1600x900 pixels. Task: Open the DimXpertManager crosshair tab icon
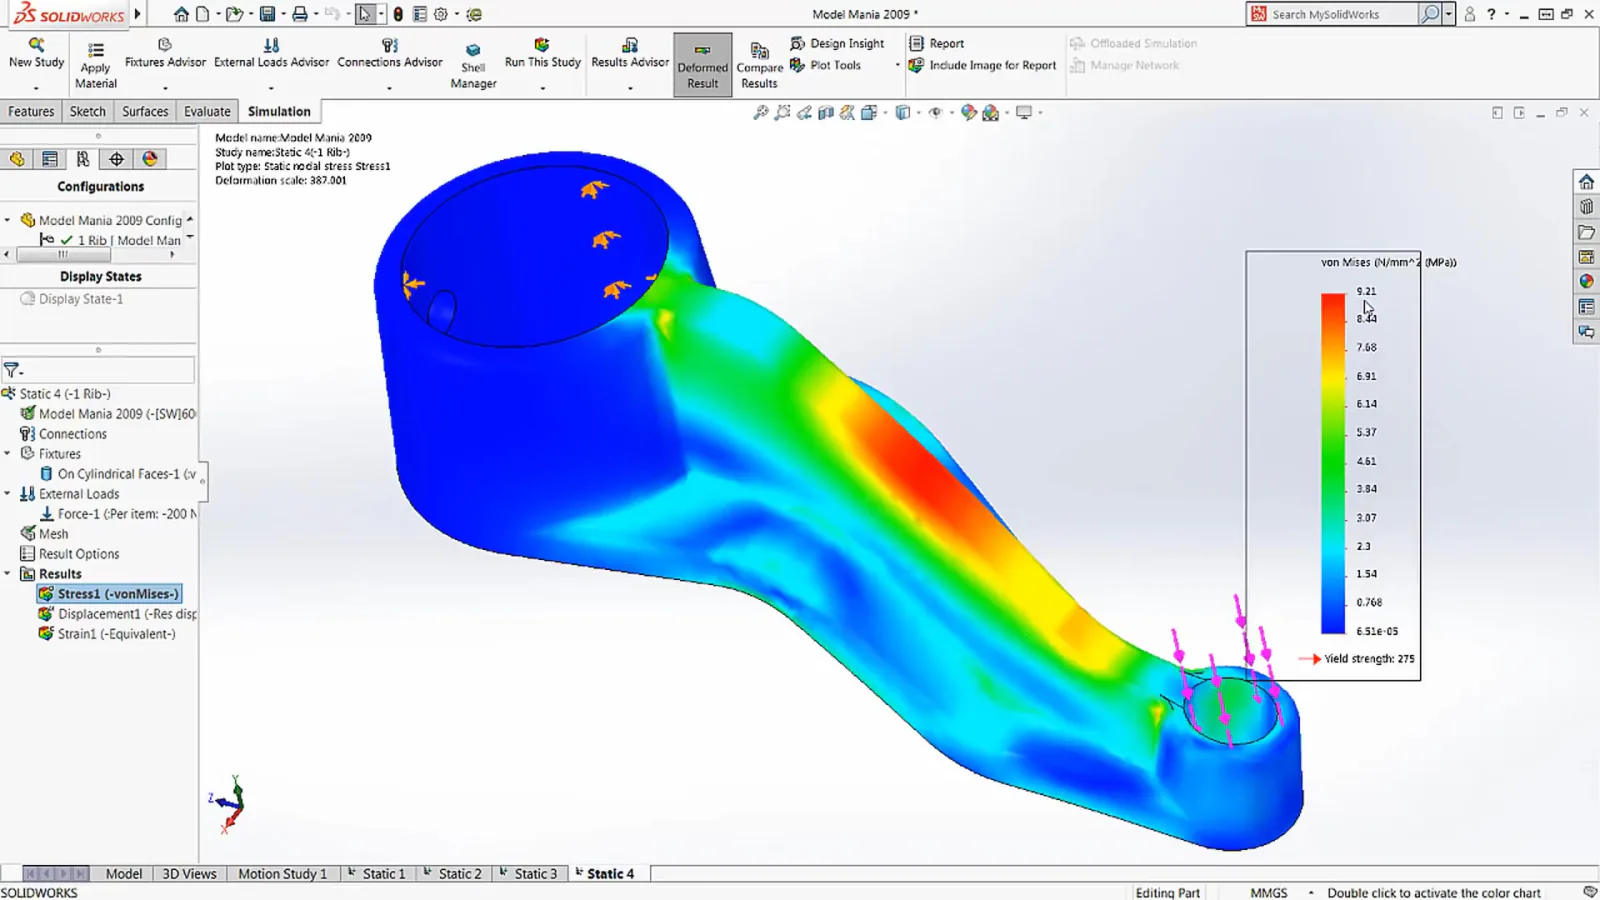click(116, 159)
